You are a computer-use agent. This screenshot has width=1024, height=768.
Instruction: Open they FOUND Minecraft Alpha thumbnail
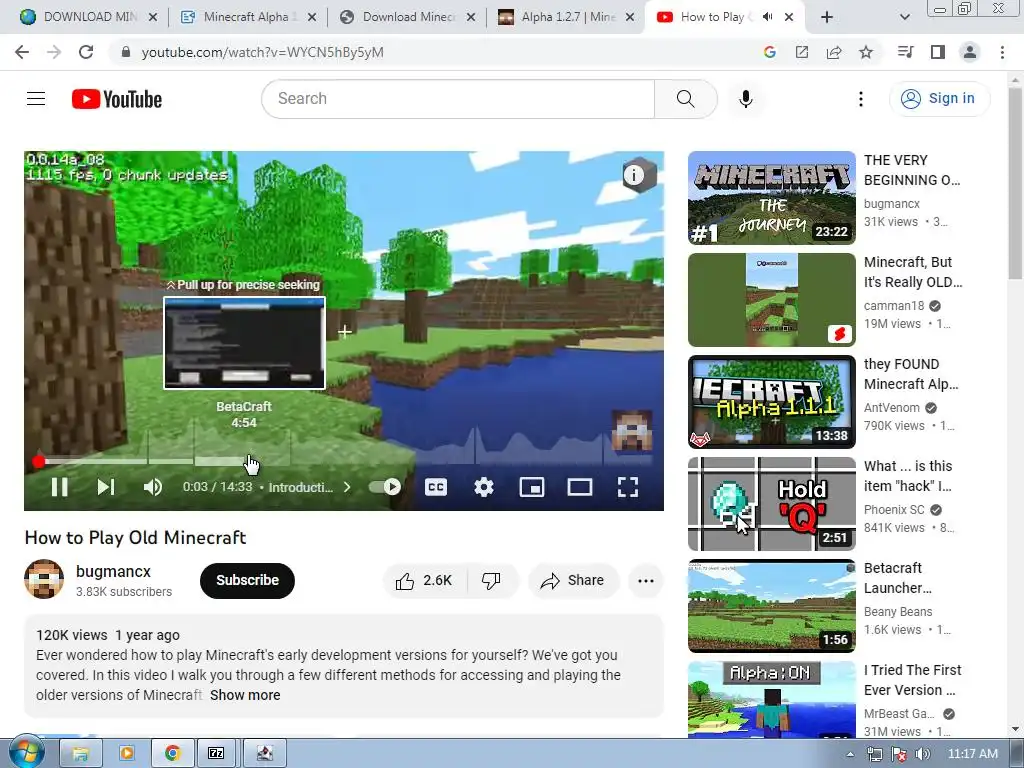(x=772, y=402)
